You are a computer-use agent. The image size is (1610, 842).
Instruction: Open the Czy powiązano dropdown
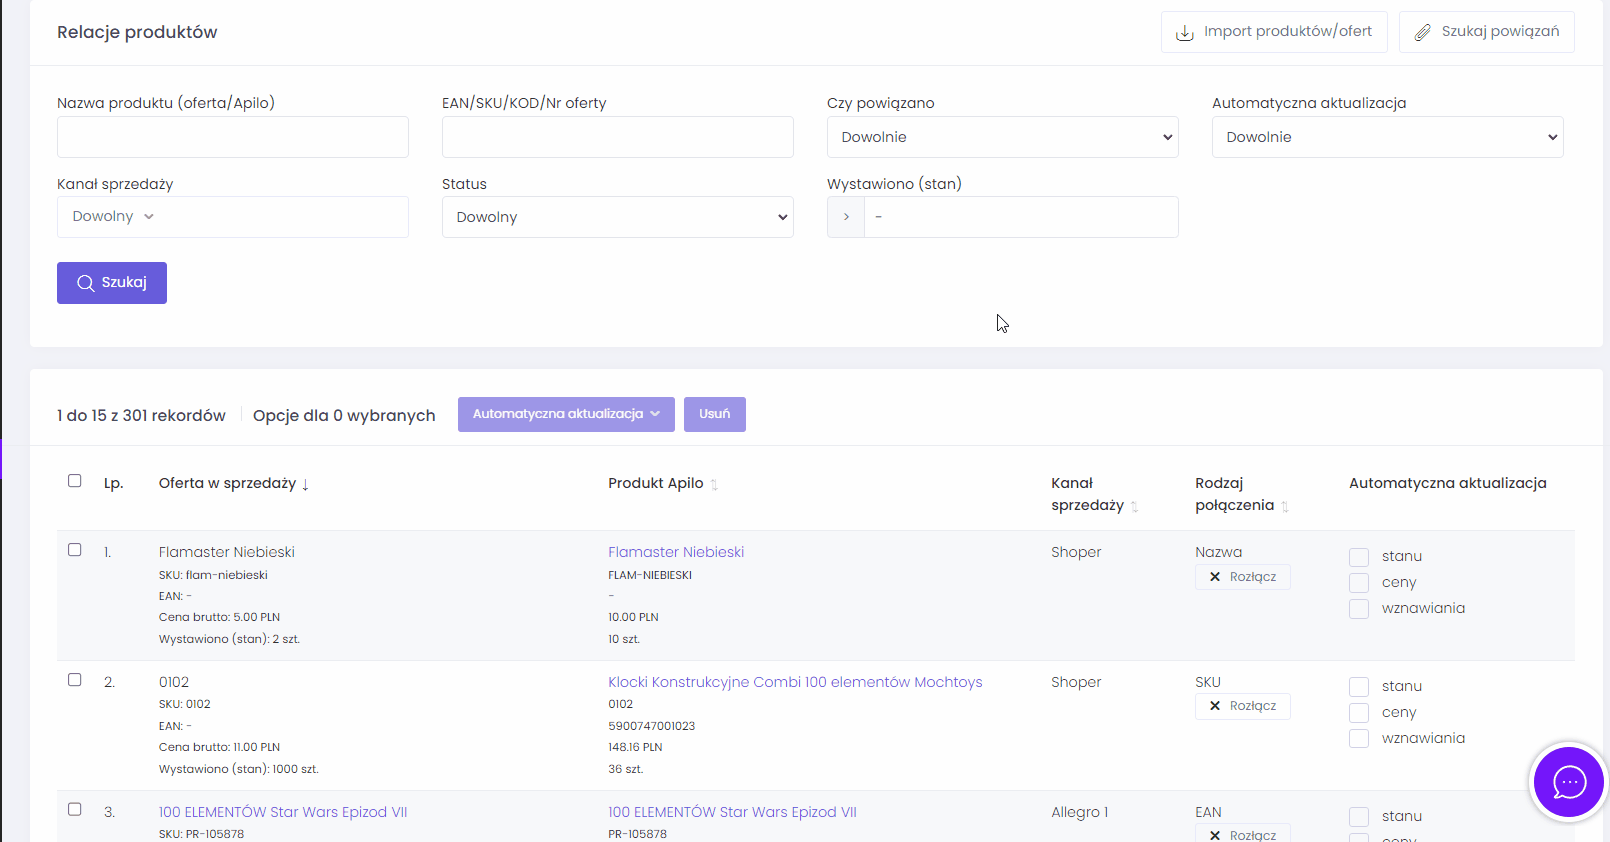click(1003, 137)
